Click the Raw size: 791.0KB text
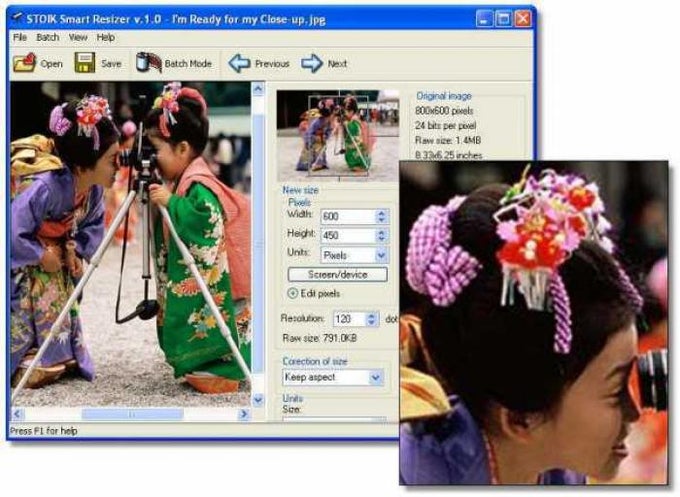Image resolution: width=680 pixels, height=497 pixels. click(320, 338)
